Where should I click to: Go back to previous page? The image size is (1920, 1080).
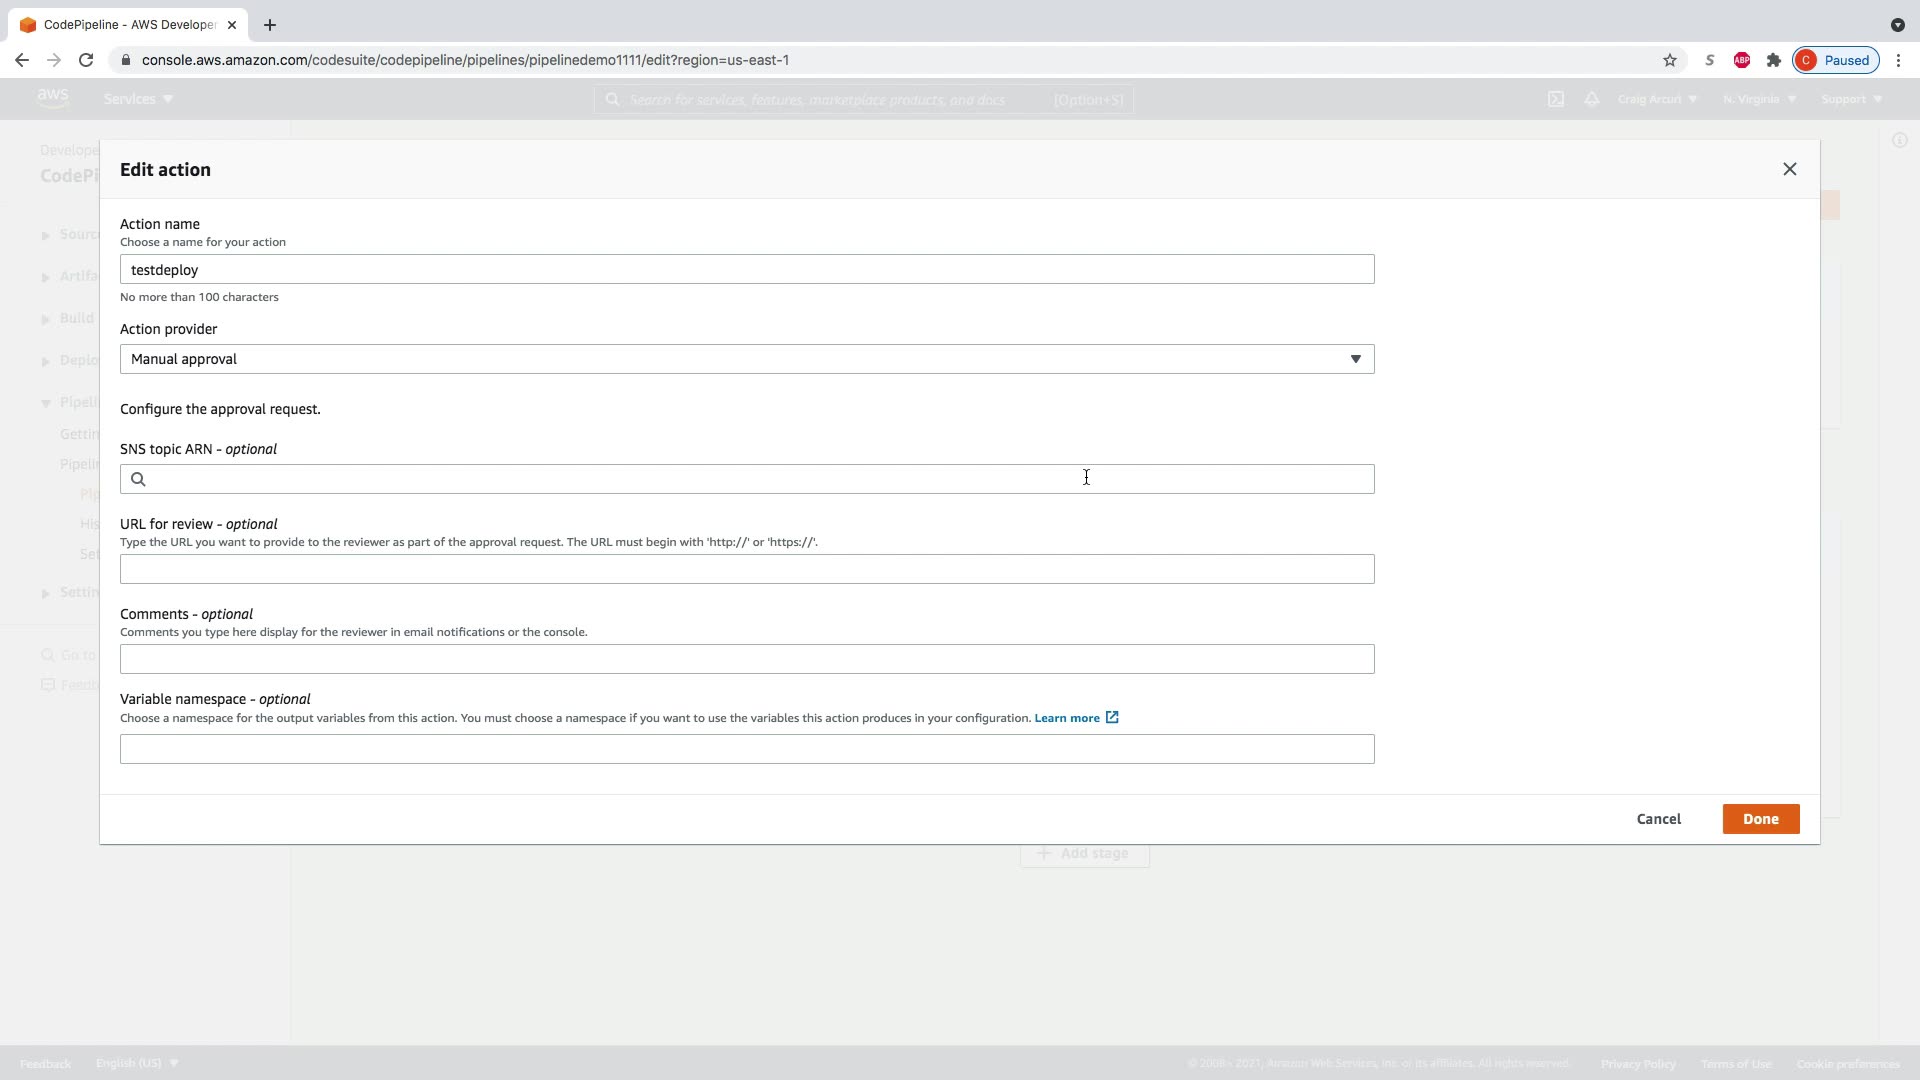[x=22, y=60]
